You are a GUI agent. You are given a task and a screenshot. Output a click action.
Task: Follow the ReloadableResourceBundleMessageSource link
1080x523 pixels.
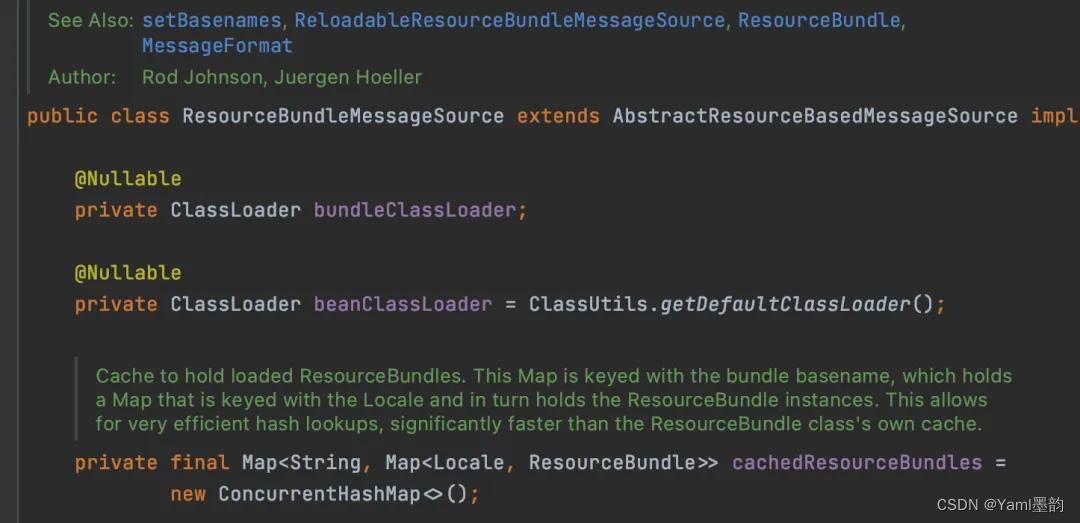510,21
